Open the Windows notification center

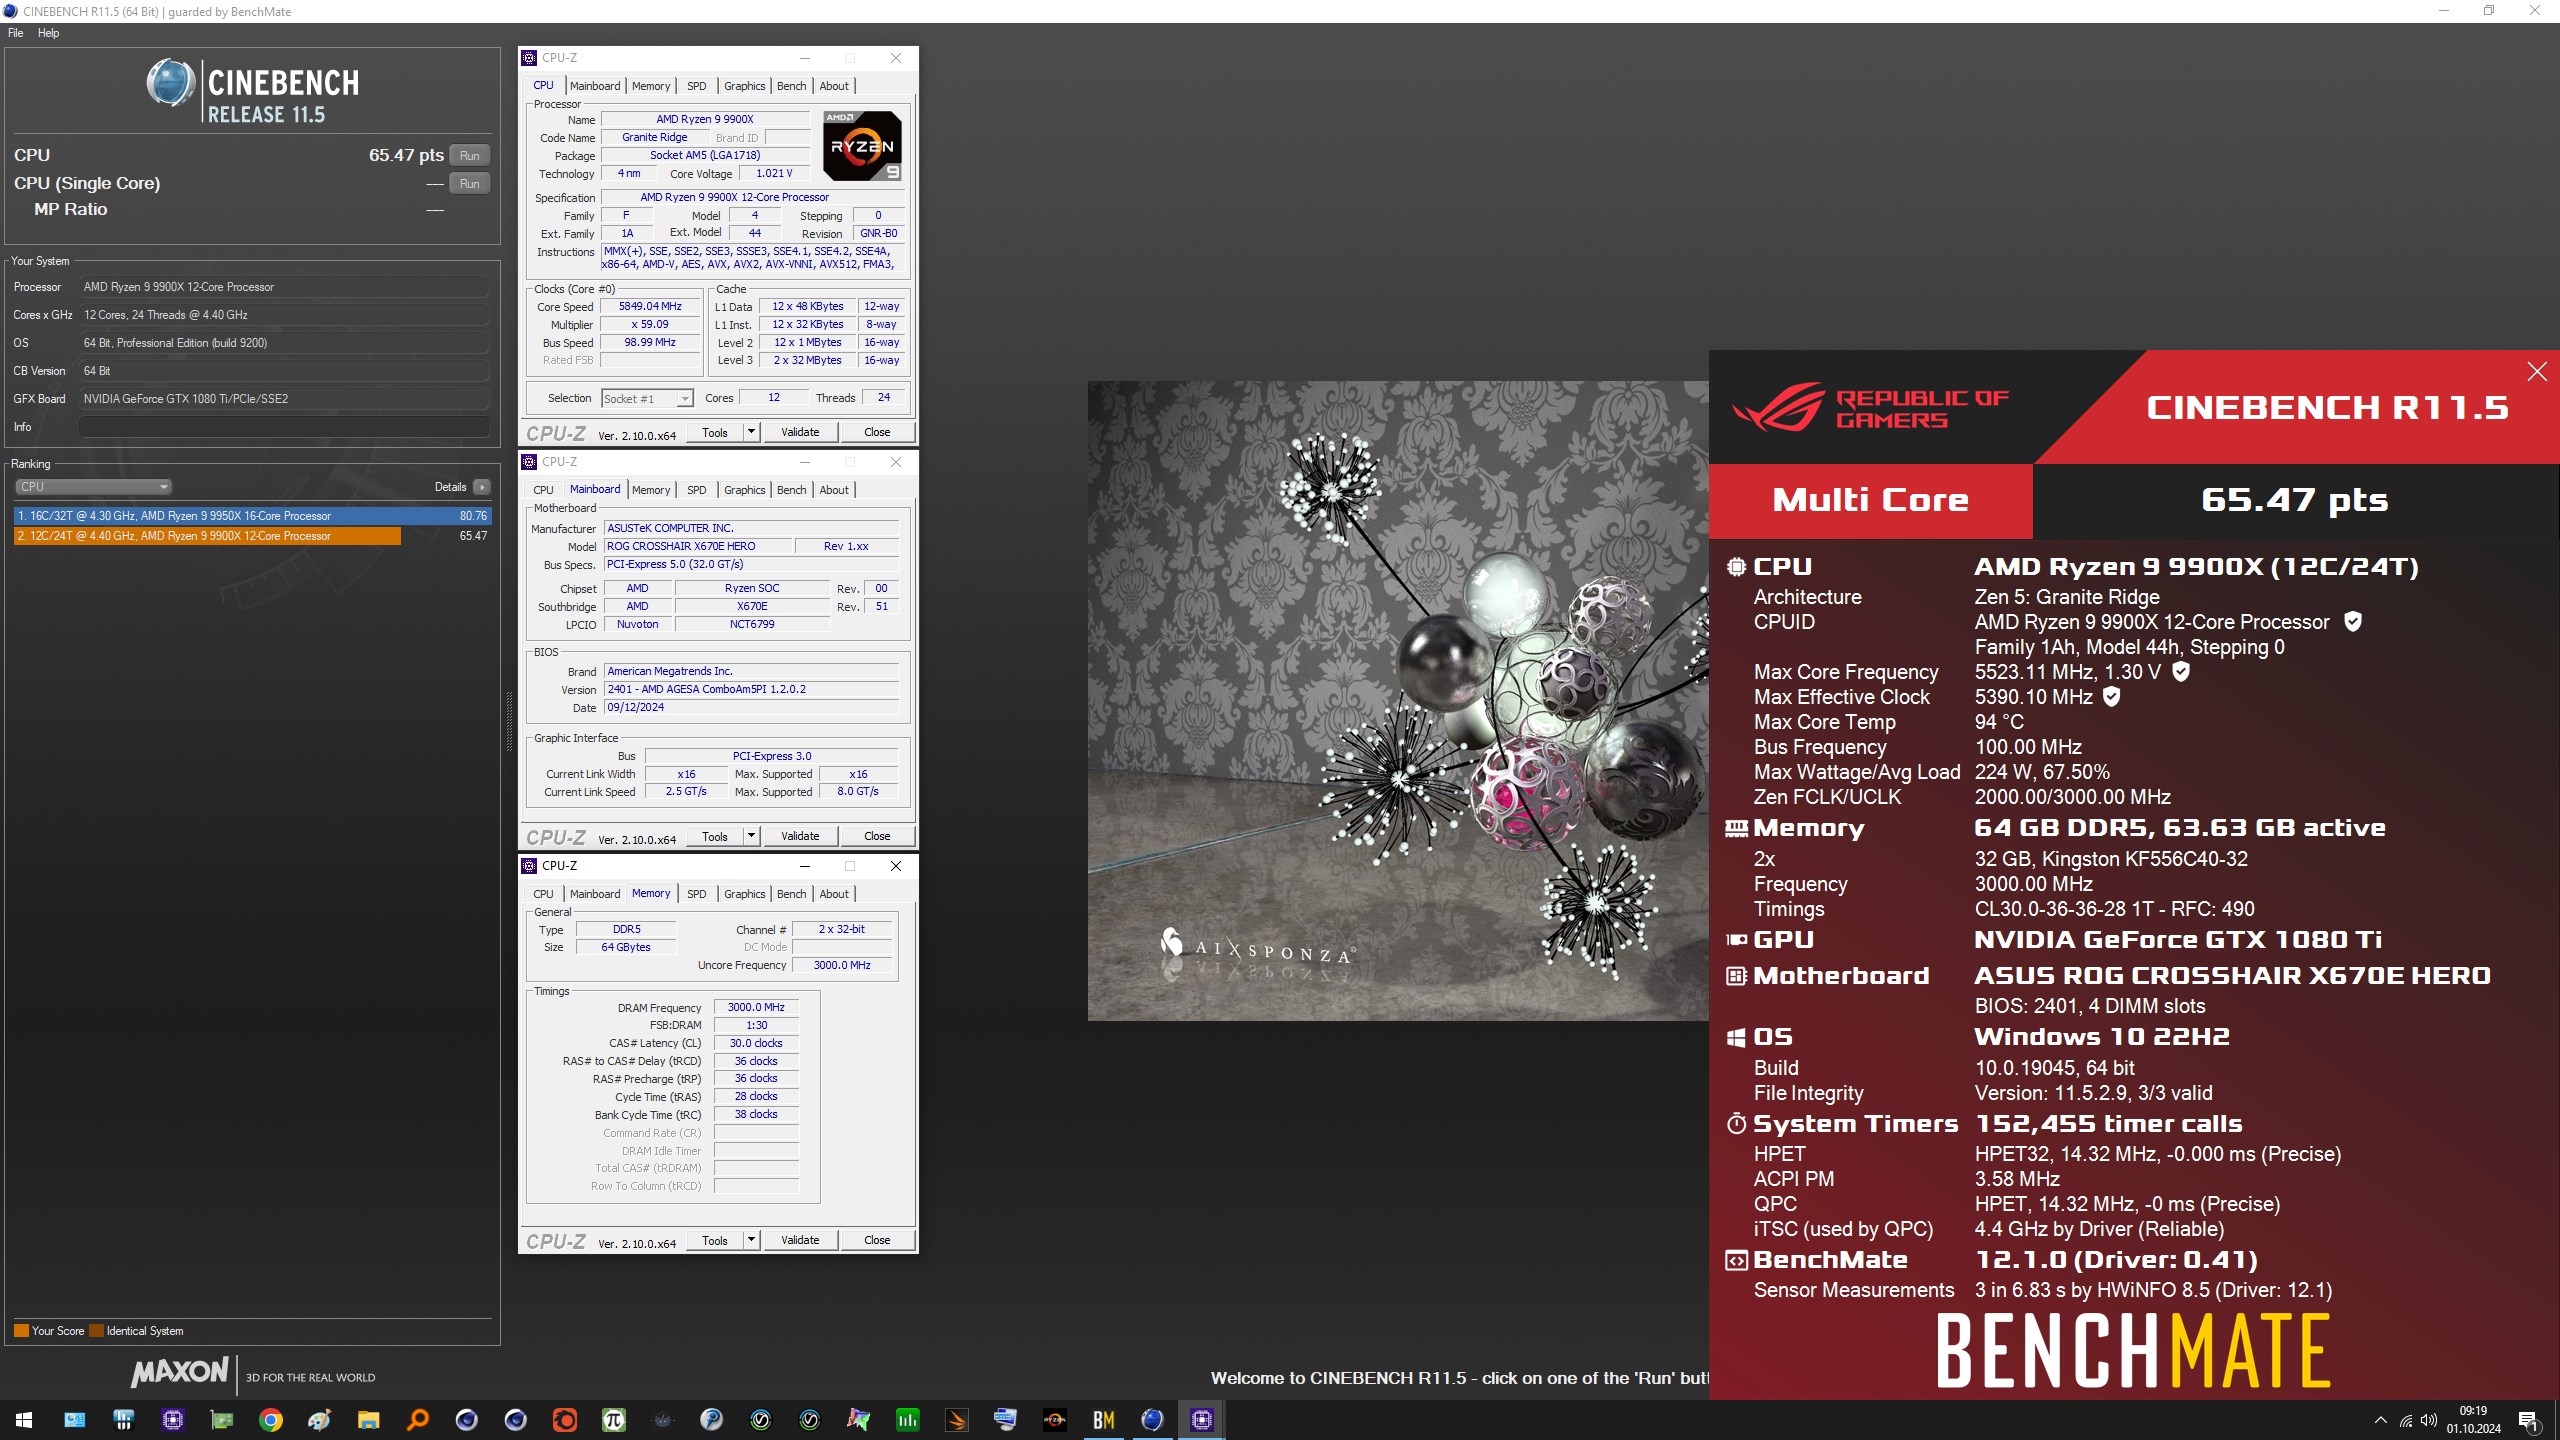(x=2529, y=1420)
